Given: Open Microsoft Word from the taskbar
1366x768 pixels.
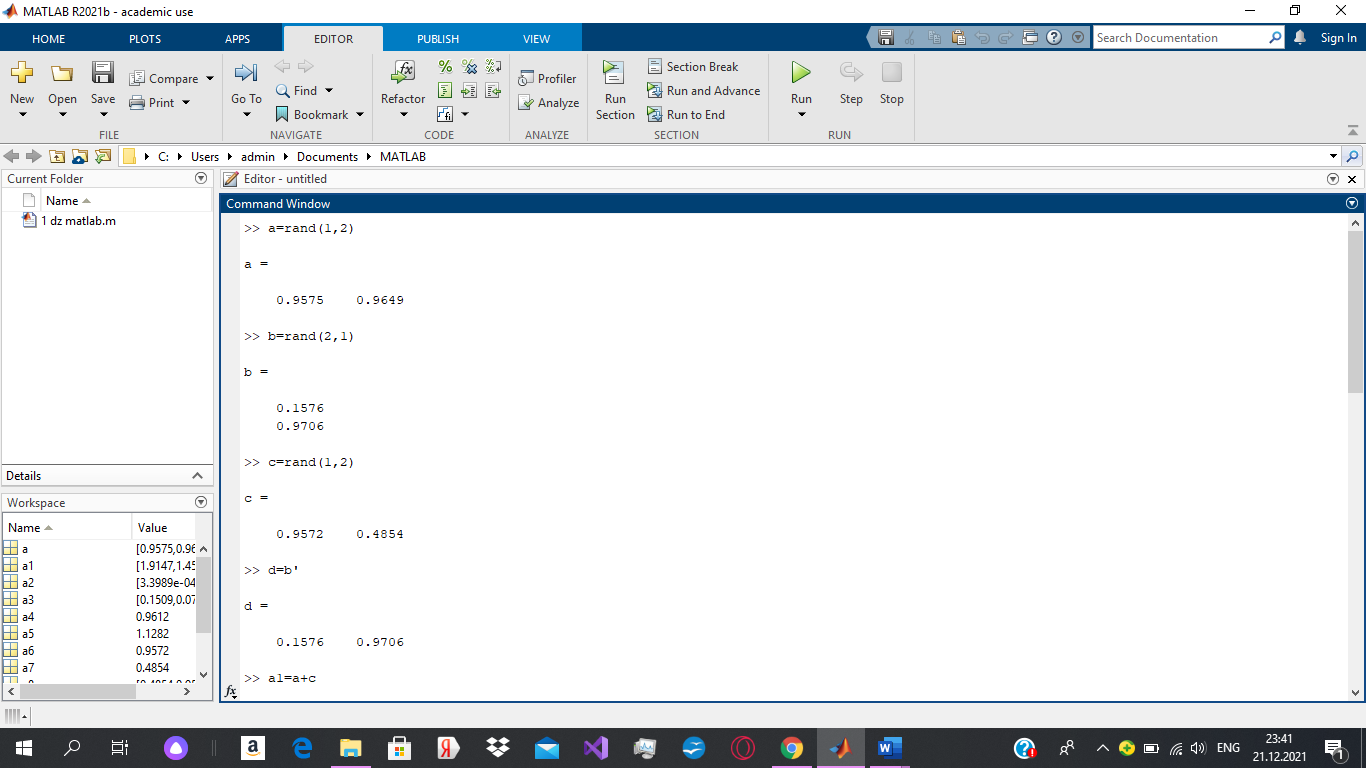Looking at the screenshot, I should [x=889, y=747].
